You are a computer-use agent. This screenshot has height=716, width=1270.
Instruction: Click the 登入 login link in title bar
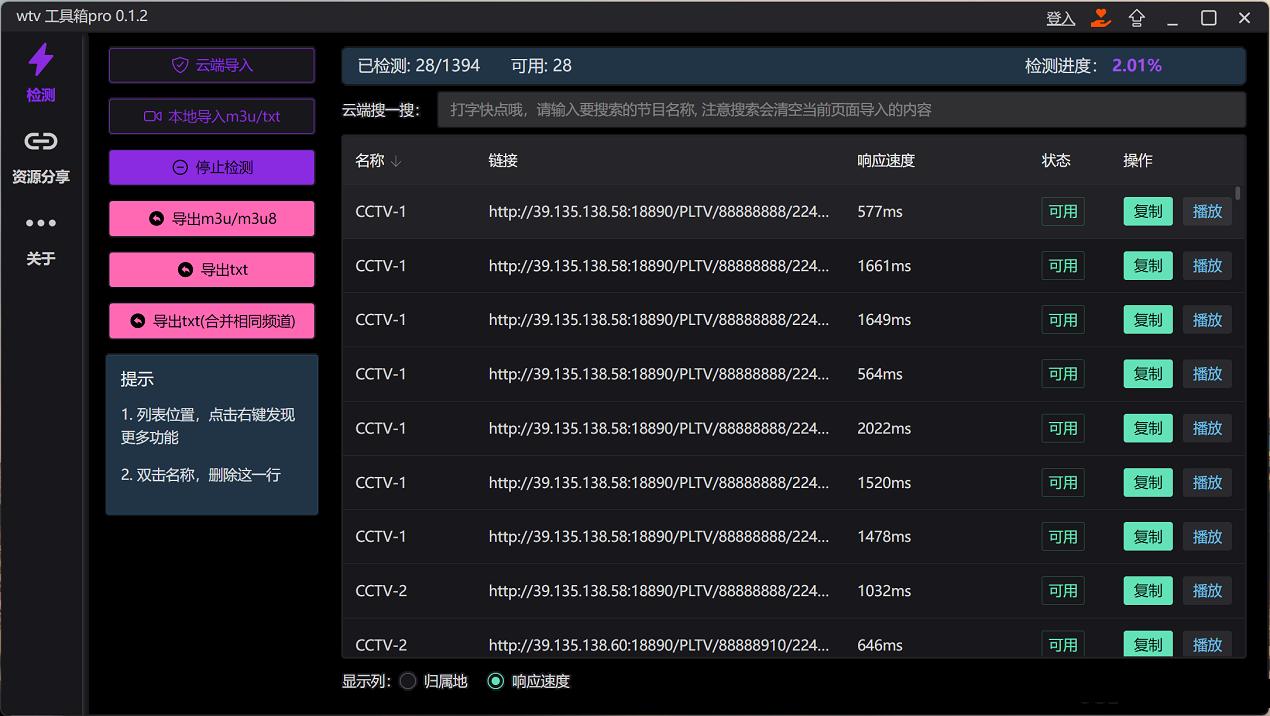click(1060, 18)
